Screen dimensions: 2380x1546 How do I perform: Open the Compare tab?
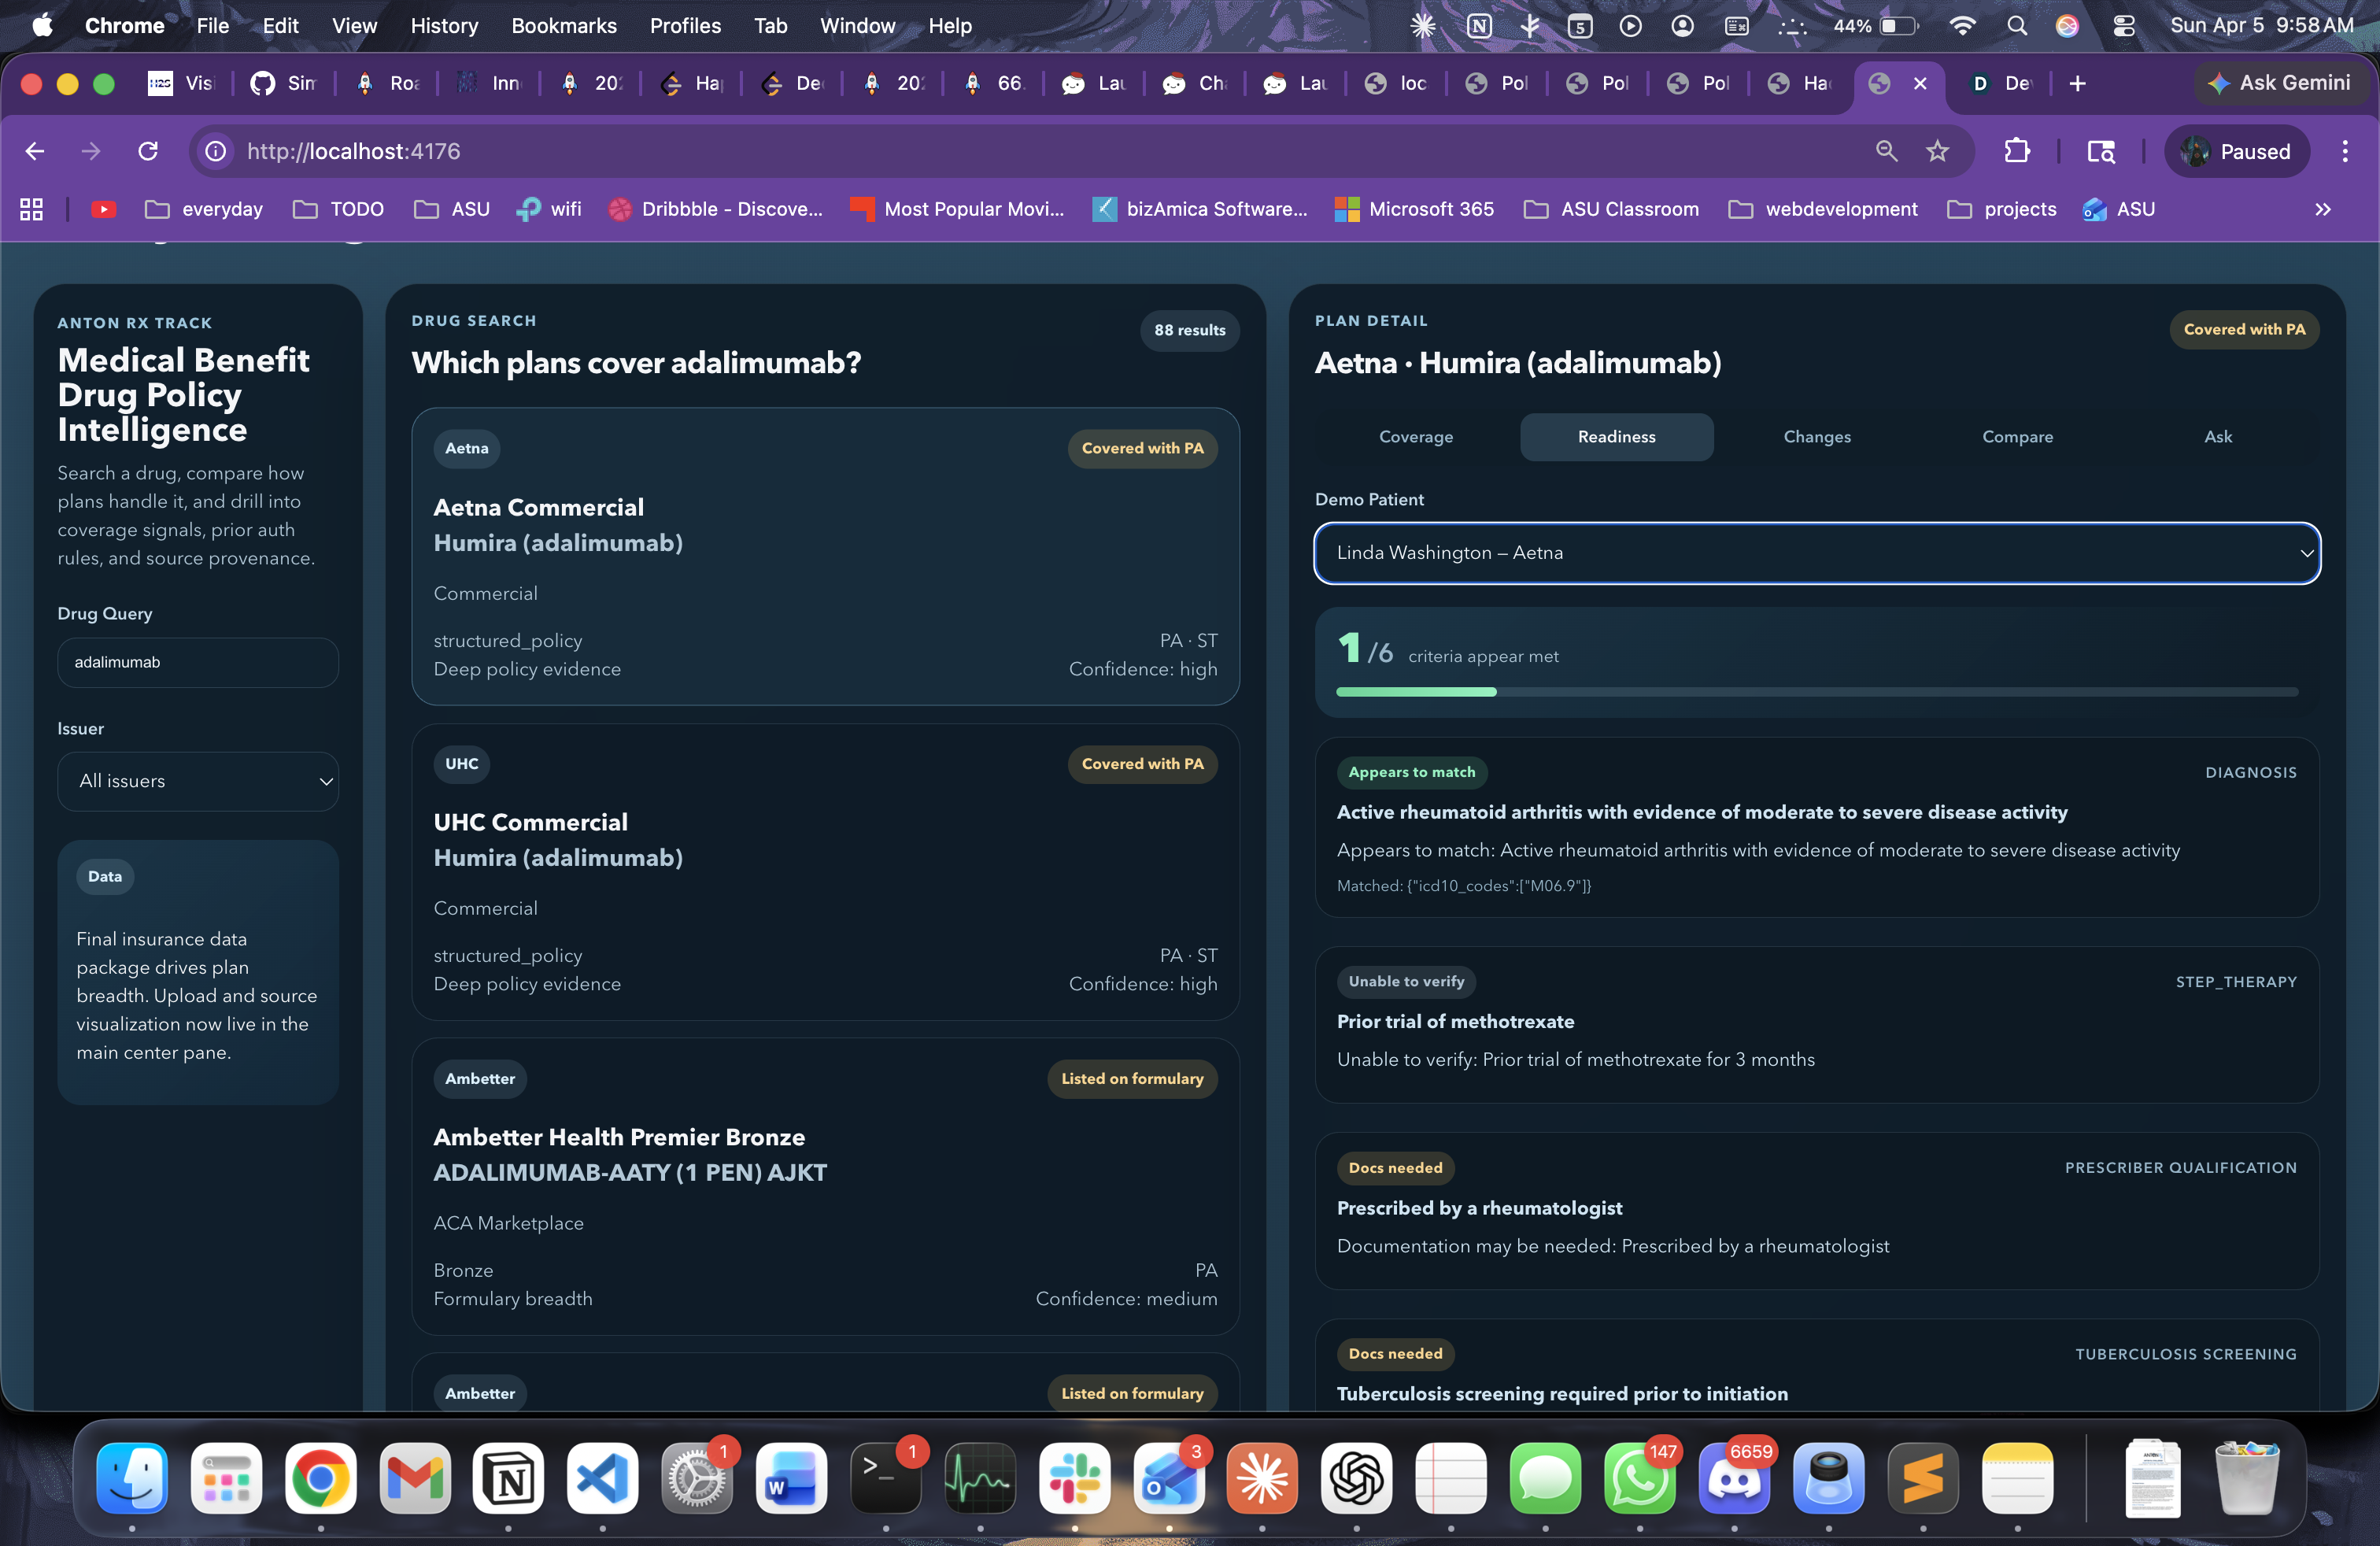click(2017, 437)
